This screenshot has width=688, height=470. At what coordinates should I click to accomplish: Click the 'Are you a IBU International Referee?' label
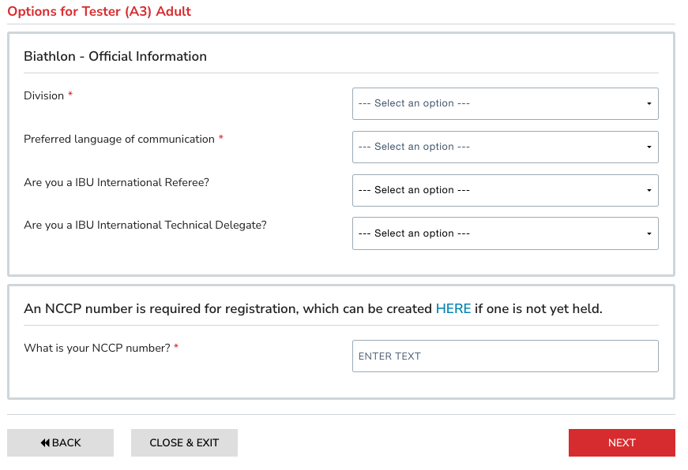pyautogui.click(x=116, y=182)
